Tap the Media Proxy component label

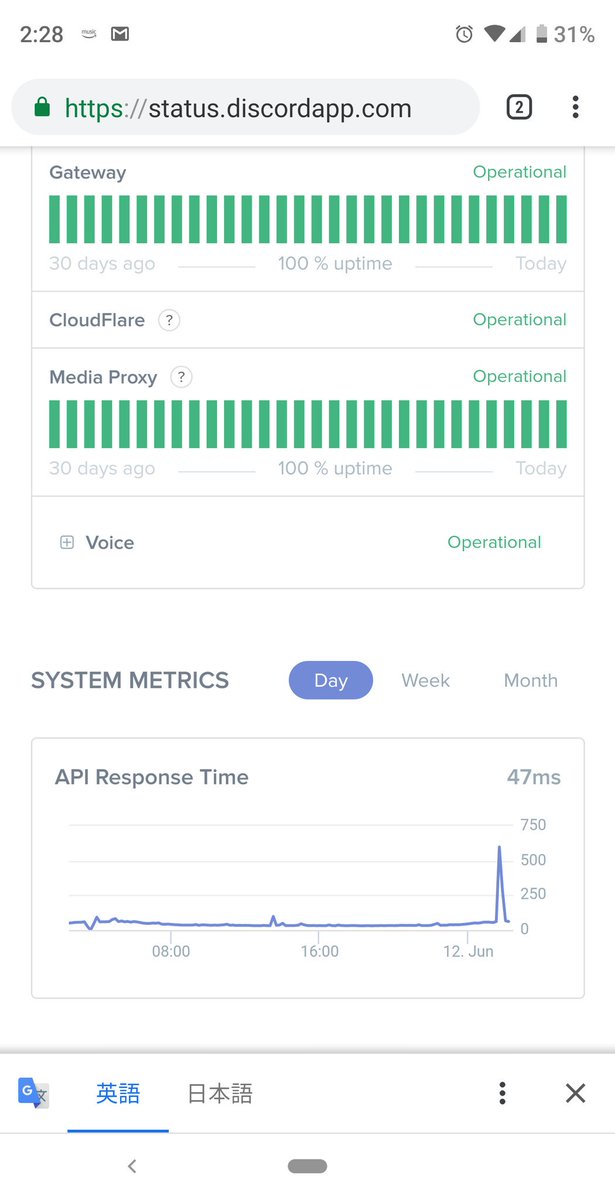tap(103, 377)
